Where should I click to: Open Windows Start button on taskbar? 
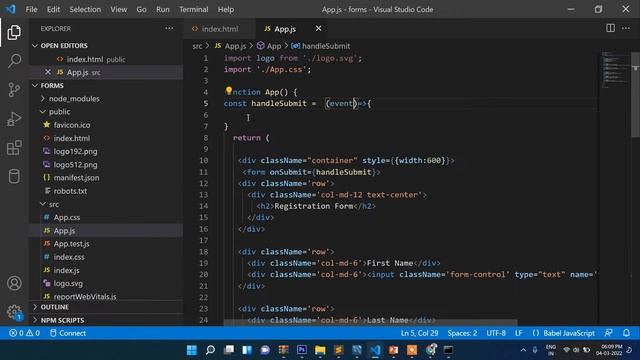[x=191, y=350]
